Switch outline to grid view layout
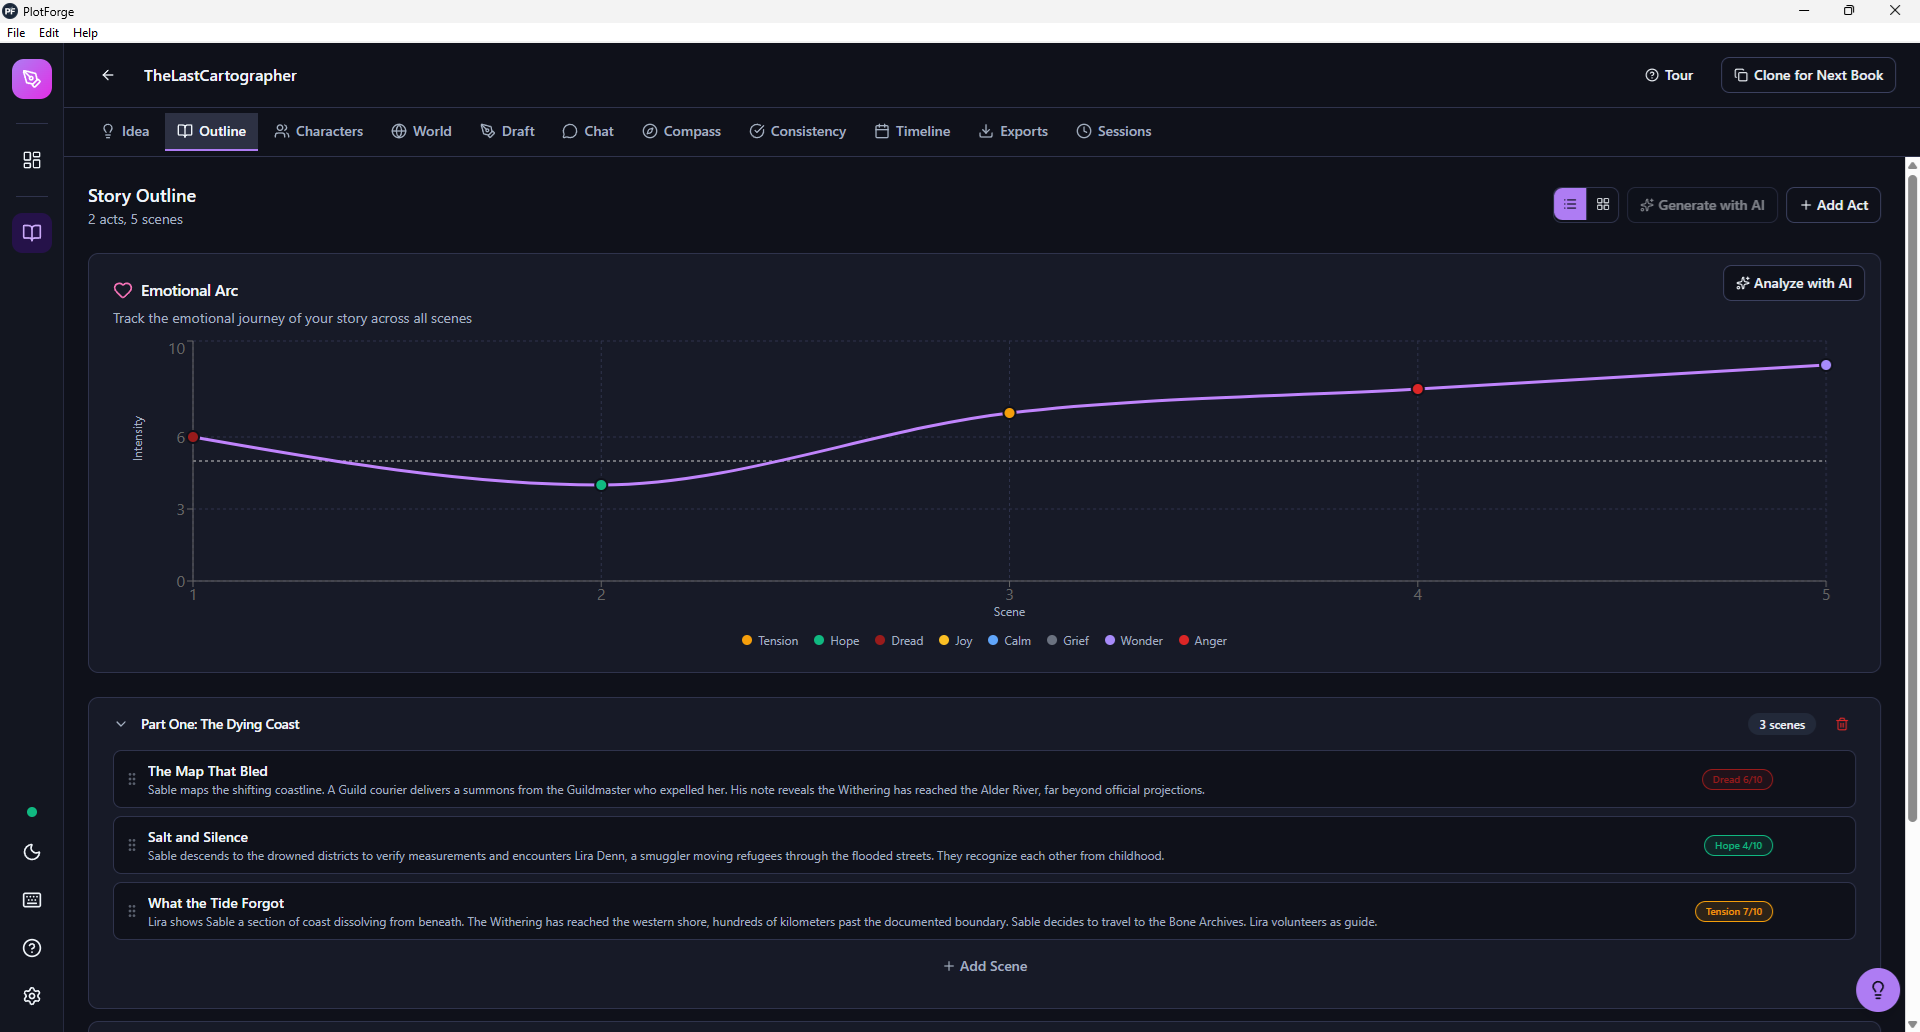This screenshot has height=1032, width=1920. (1604, 205)
